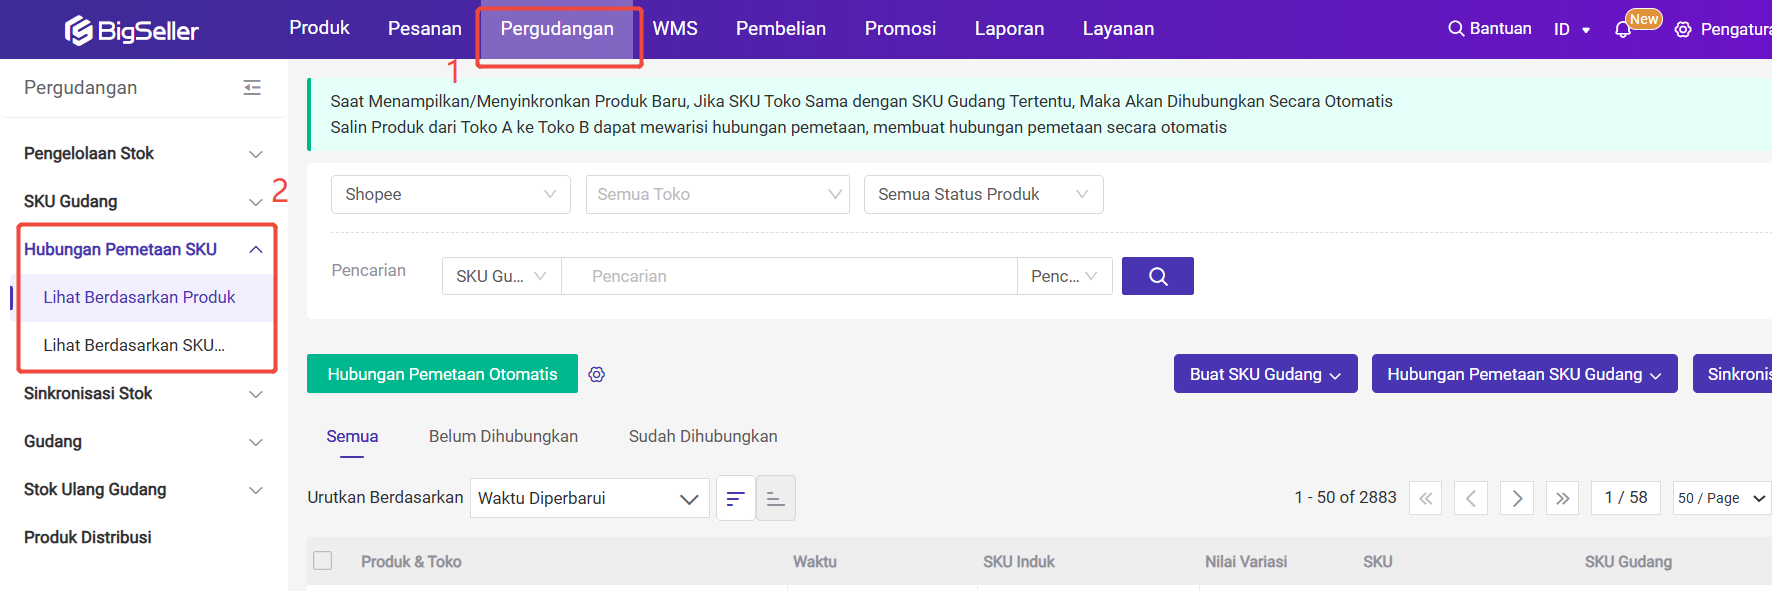1772x591 pixels.
Task: Click the SKU Gudang table column header
Action: (x=1628, y=562)
